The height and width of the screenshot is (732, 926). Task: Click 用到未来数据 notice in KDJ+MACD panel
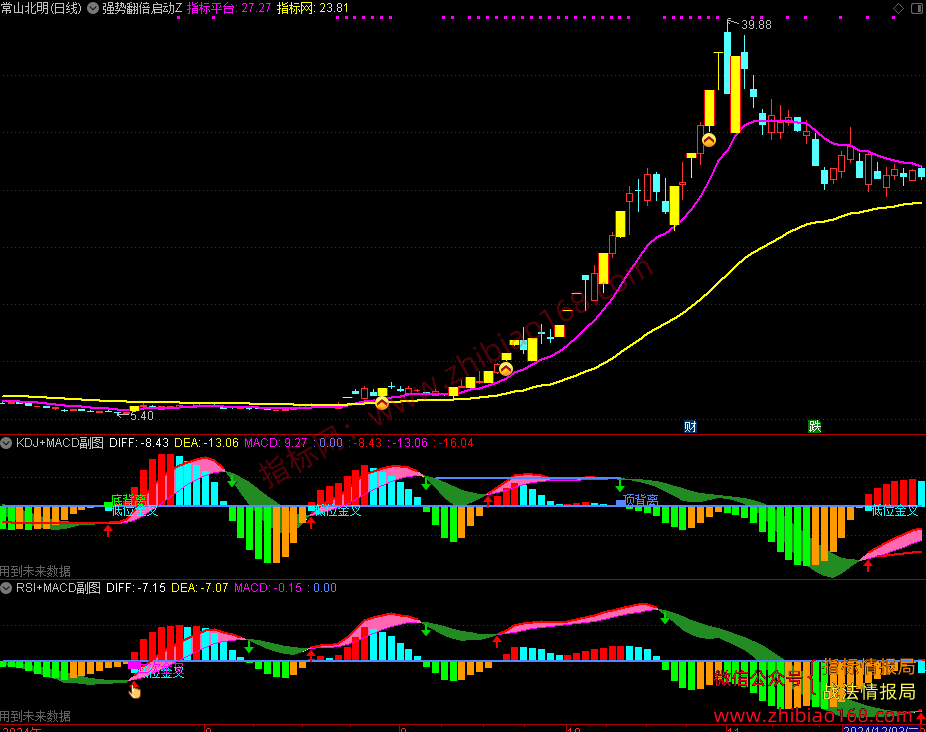click(x=35, y=571)
